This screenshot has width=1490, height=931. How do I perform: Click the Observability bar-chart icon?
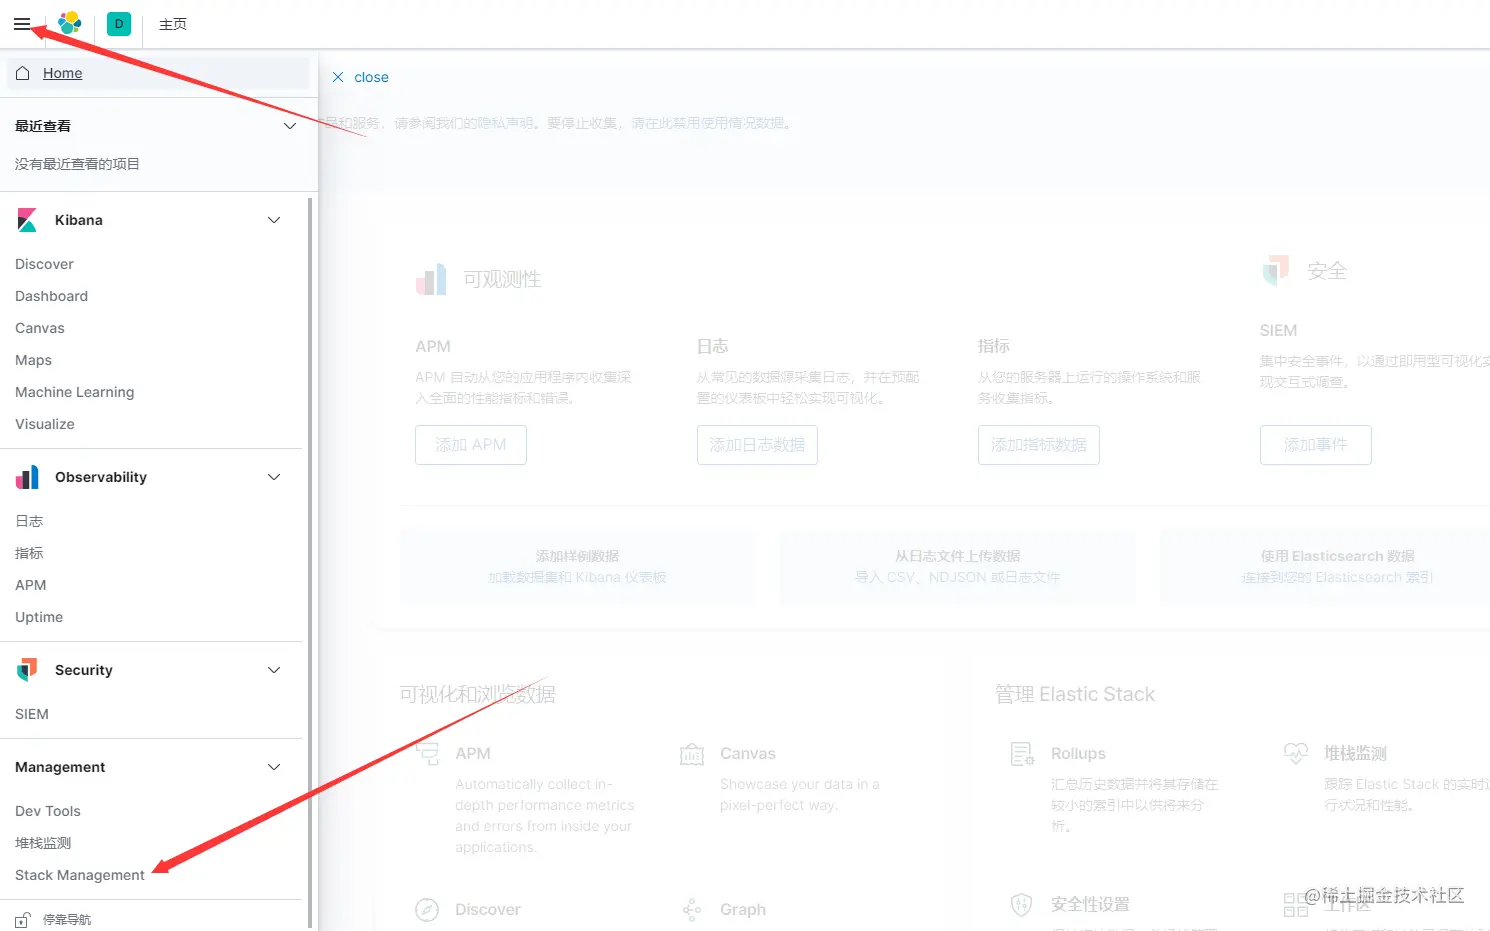(27, 477)
